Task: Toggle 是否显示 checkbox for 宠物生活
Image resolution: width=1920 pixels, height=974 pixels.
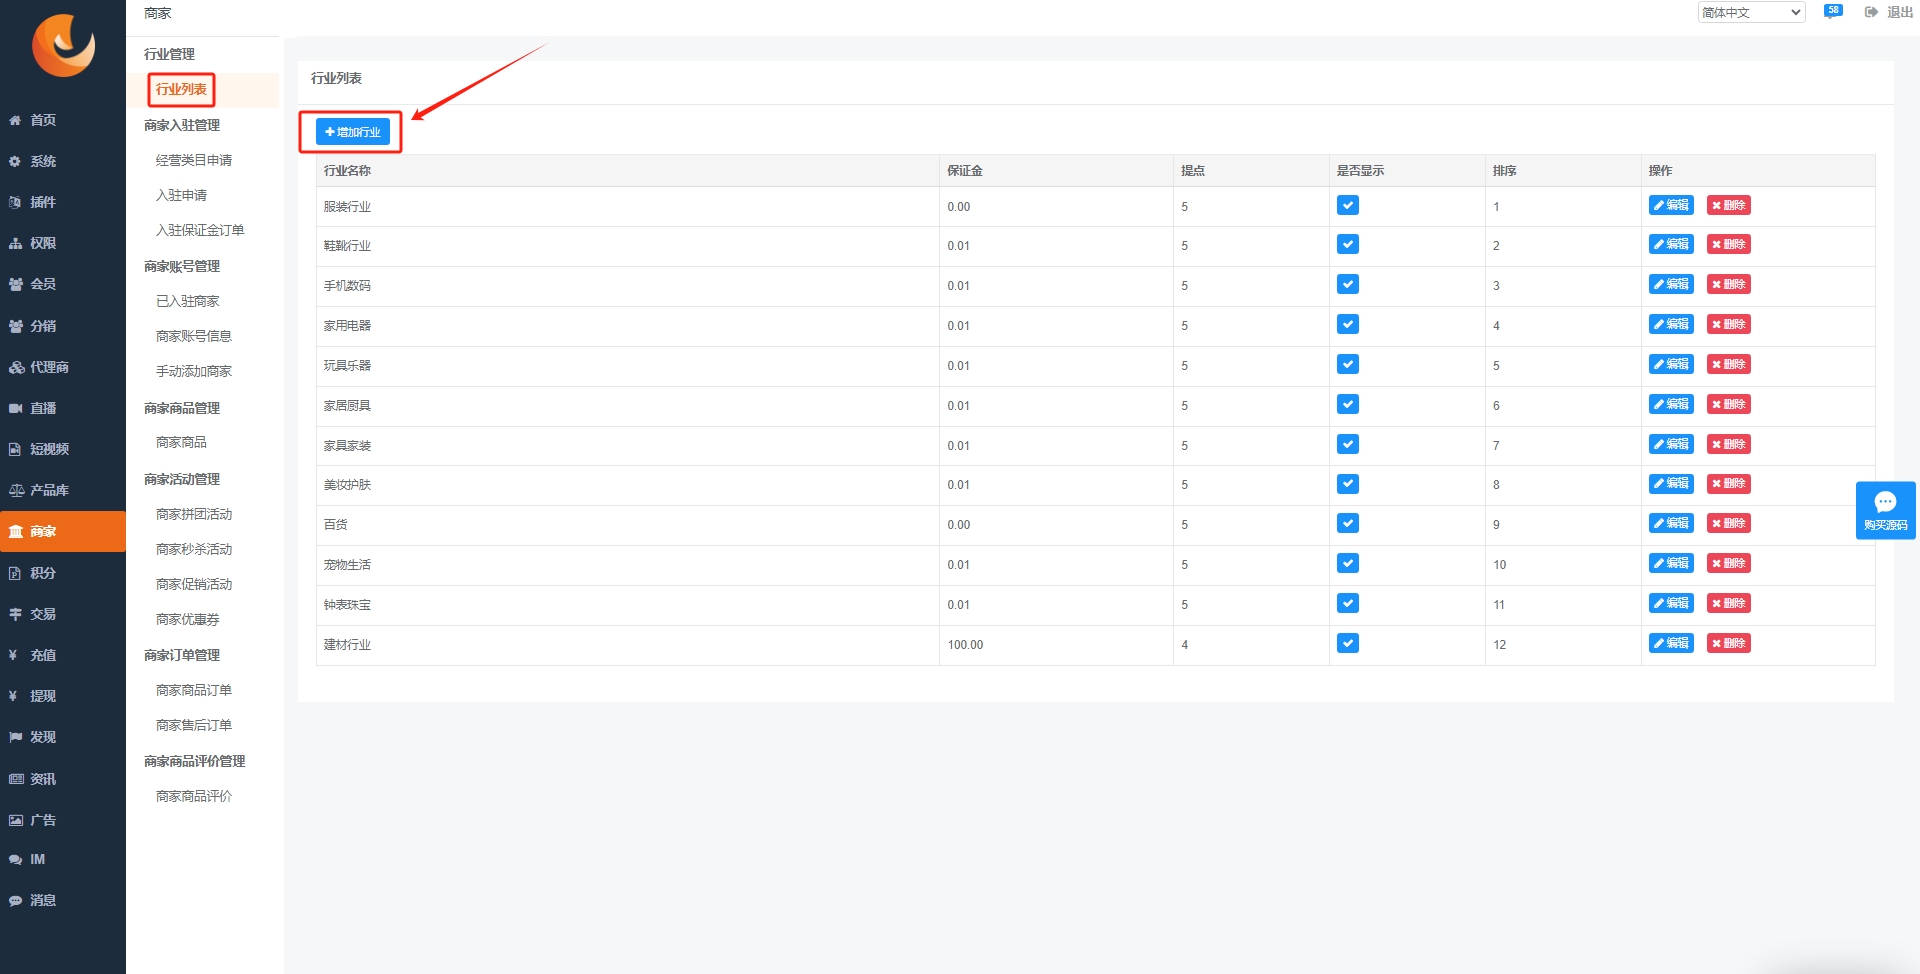Action: tap(1348, 563)
